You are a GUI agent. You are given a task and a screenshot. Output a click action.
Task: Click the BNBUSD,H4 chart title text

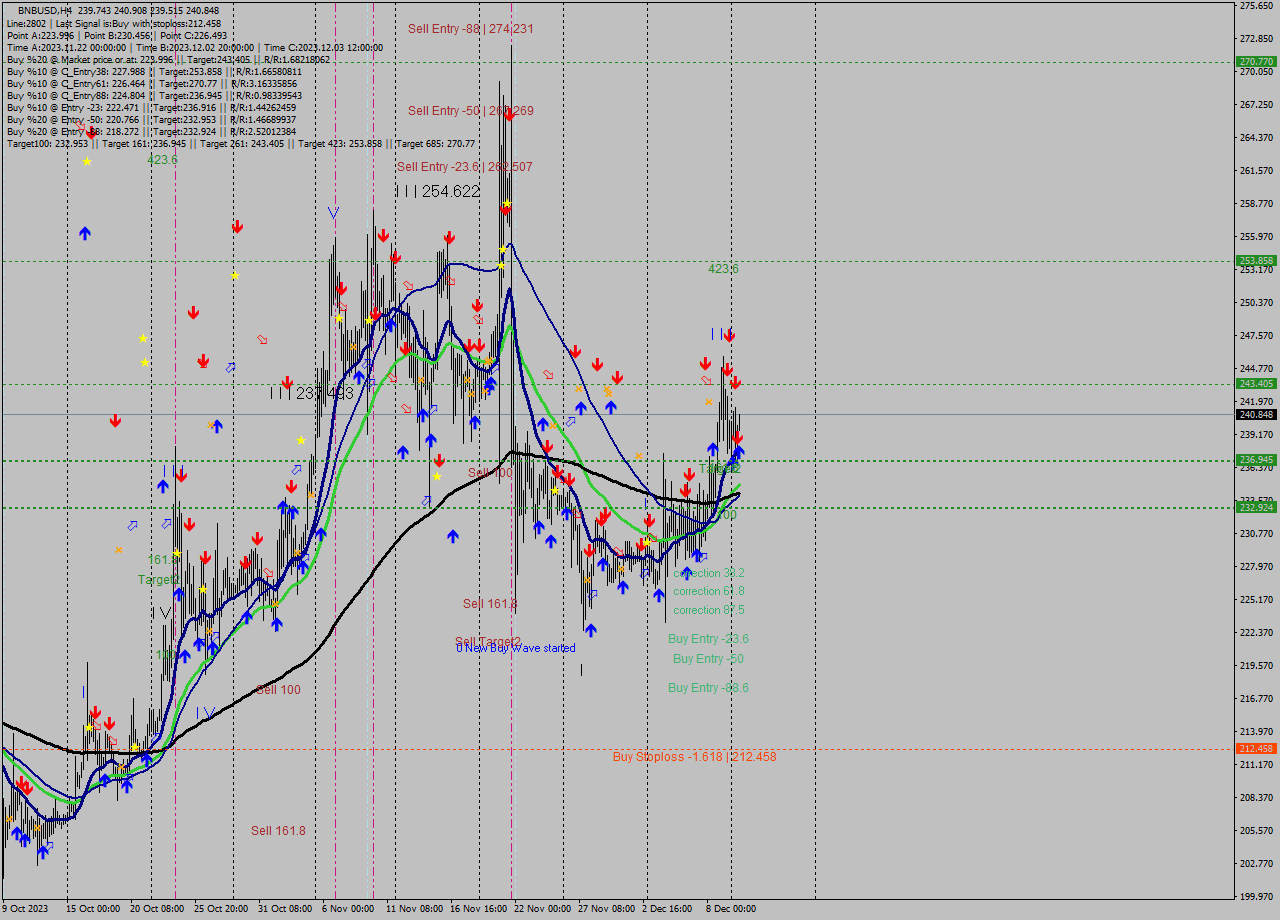click(x=38, y=6)
